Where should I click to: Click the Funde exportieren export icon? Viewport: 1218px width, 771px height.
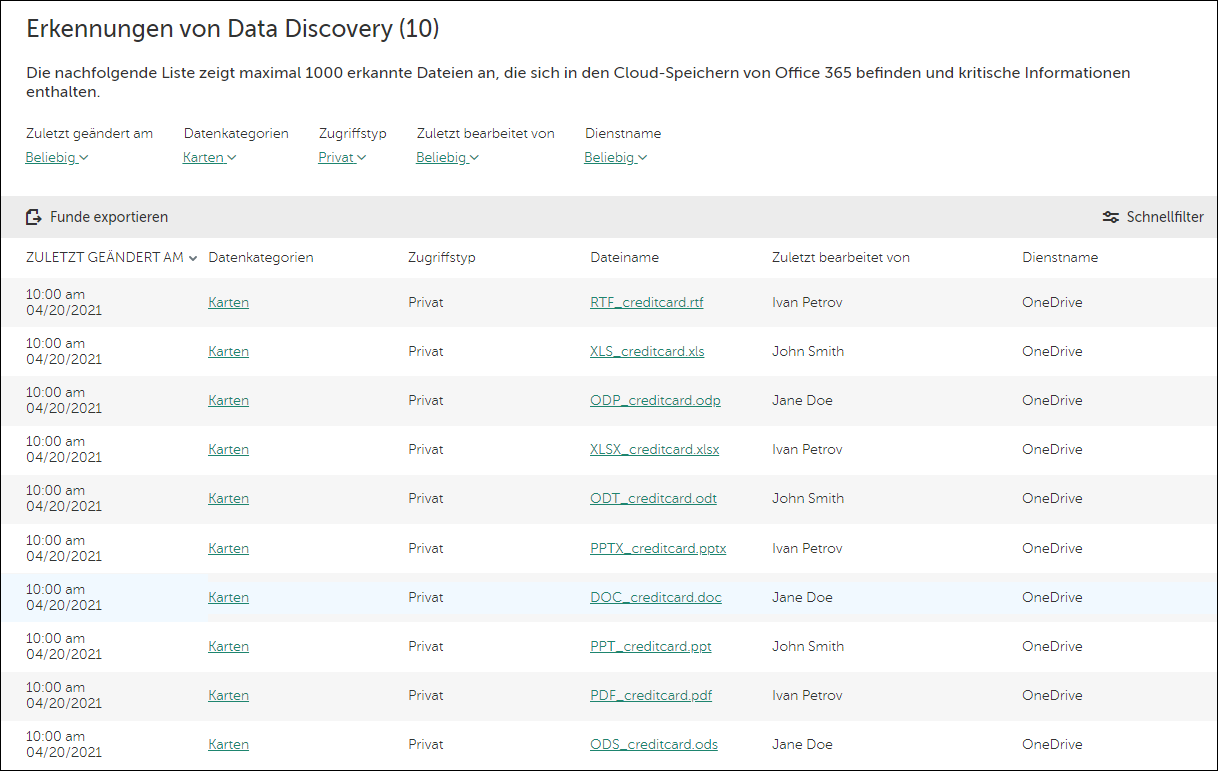click(34, 216)
